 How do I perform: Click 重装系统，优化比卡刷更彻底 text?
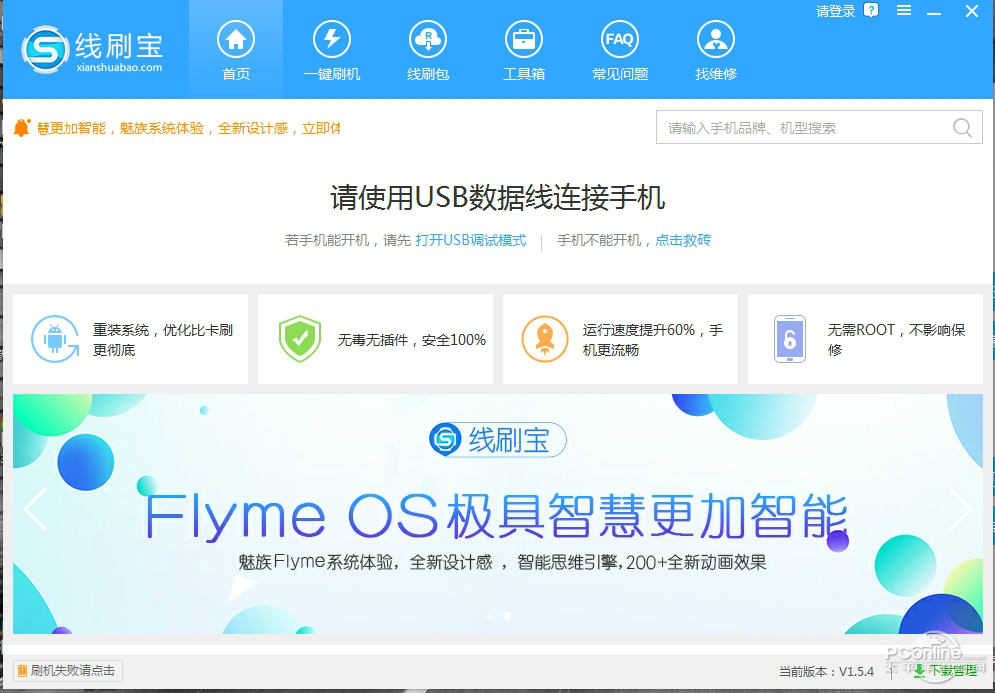163,340
